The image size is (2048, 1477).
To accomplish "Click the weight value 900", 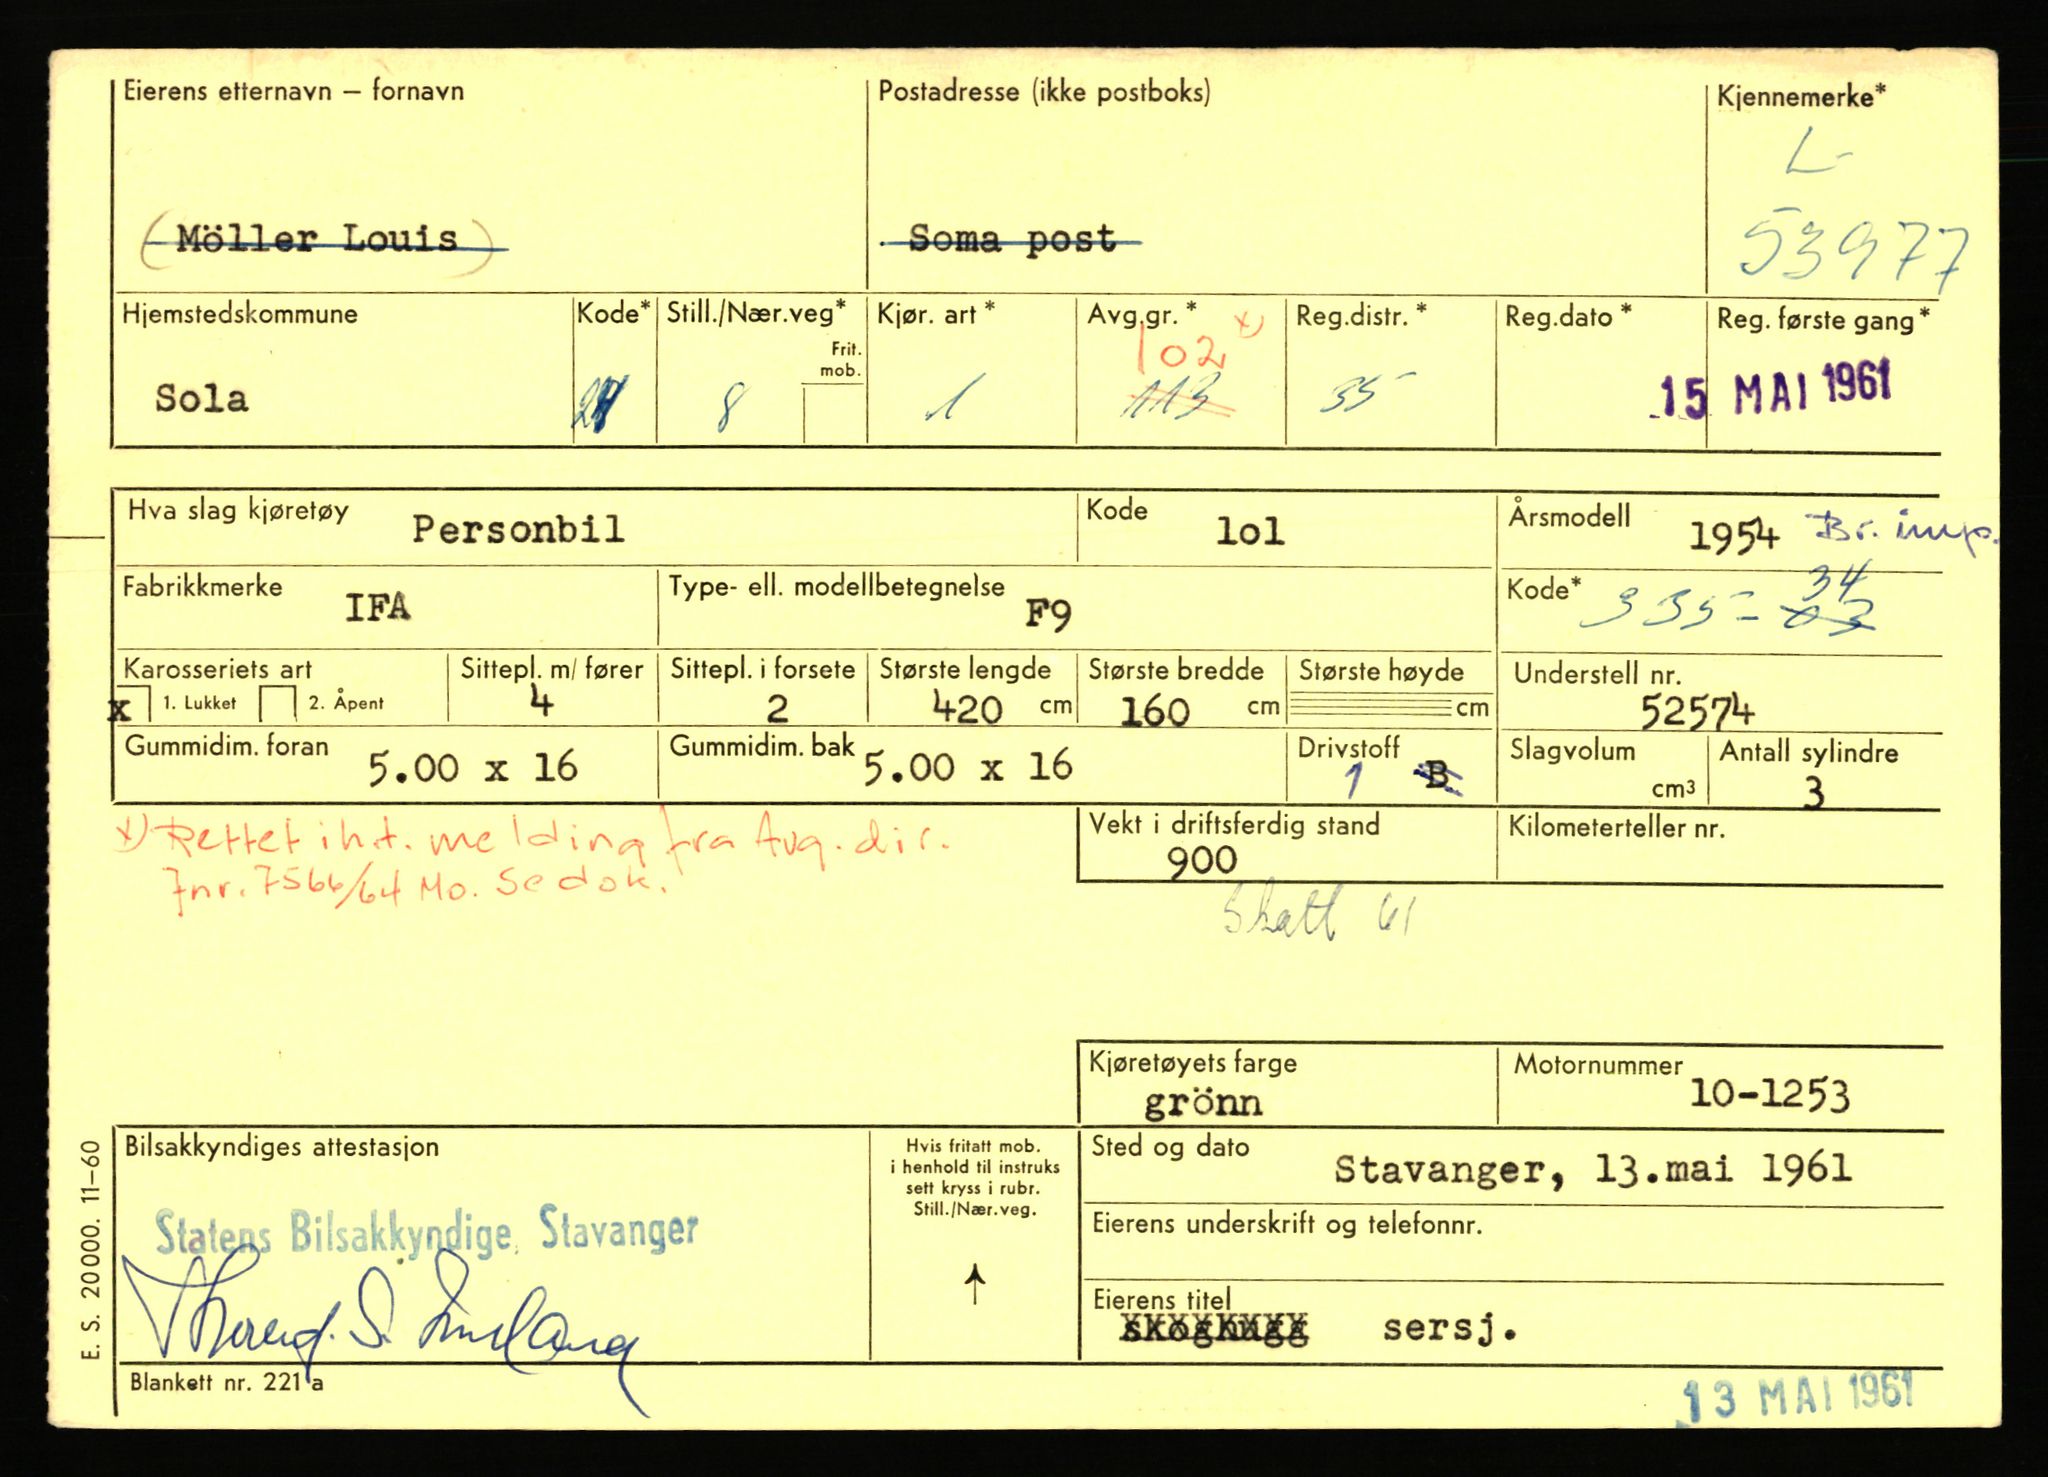I will [x=1201, y=860].
